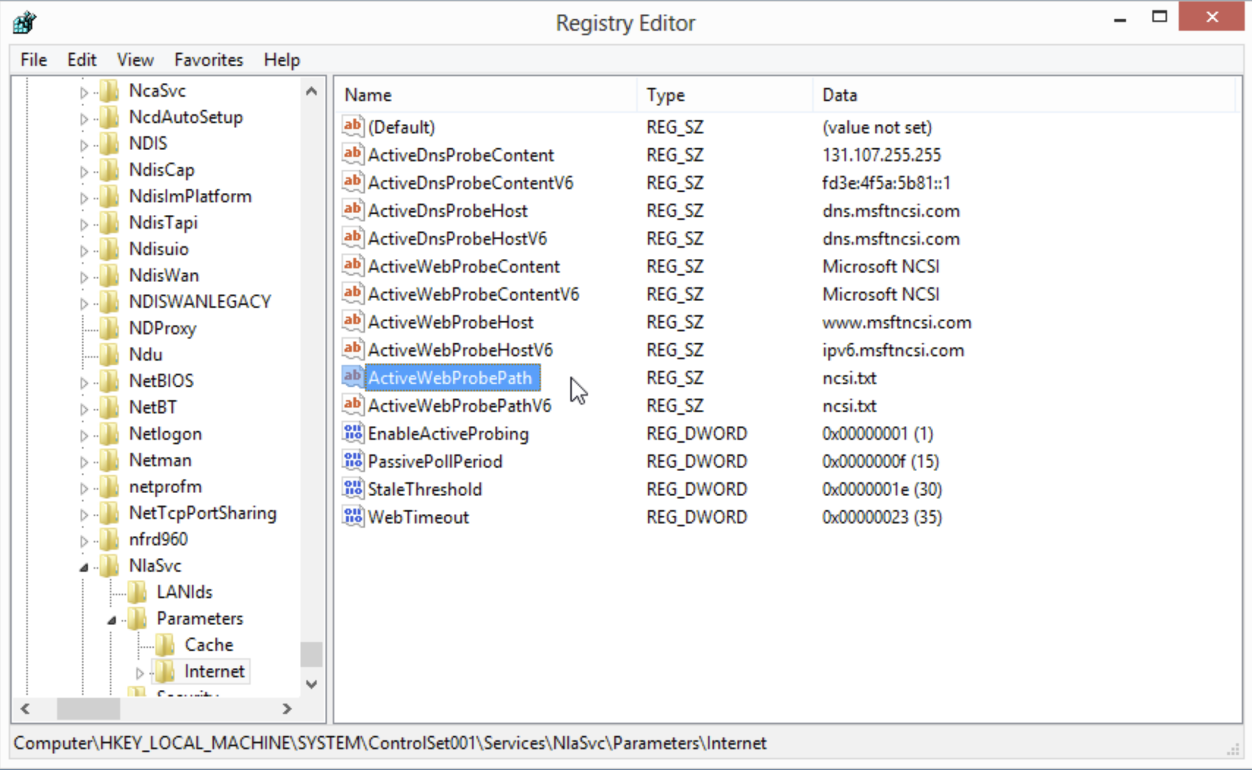Image resolution: width=1252 pixels, height=770 pixels.
Task: Click the ab icon next to ActiveWebProbeContentV6
Action: tap(352, 293)
